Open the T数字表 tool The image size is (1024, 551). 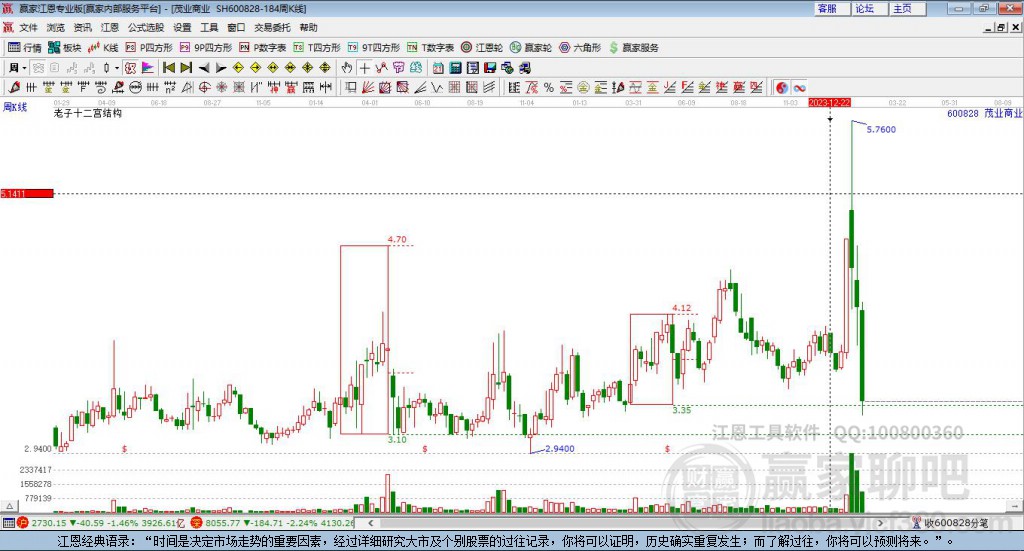coord(430,48)
